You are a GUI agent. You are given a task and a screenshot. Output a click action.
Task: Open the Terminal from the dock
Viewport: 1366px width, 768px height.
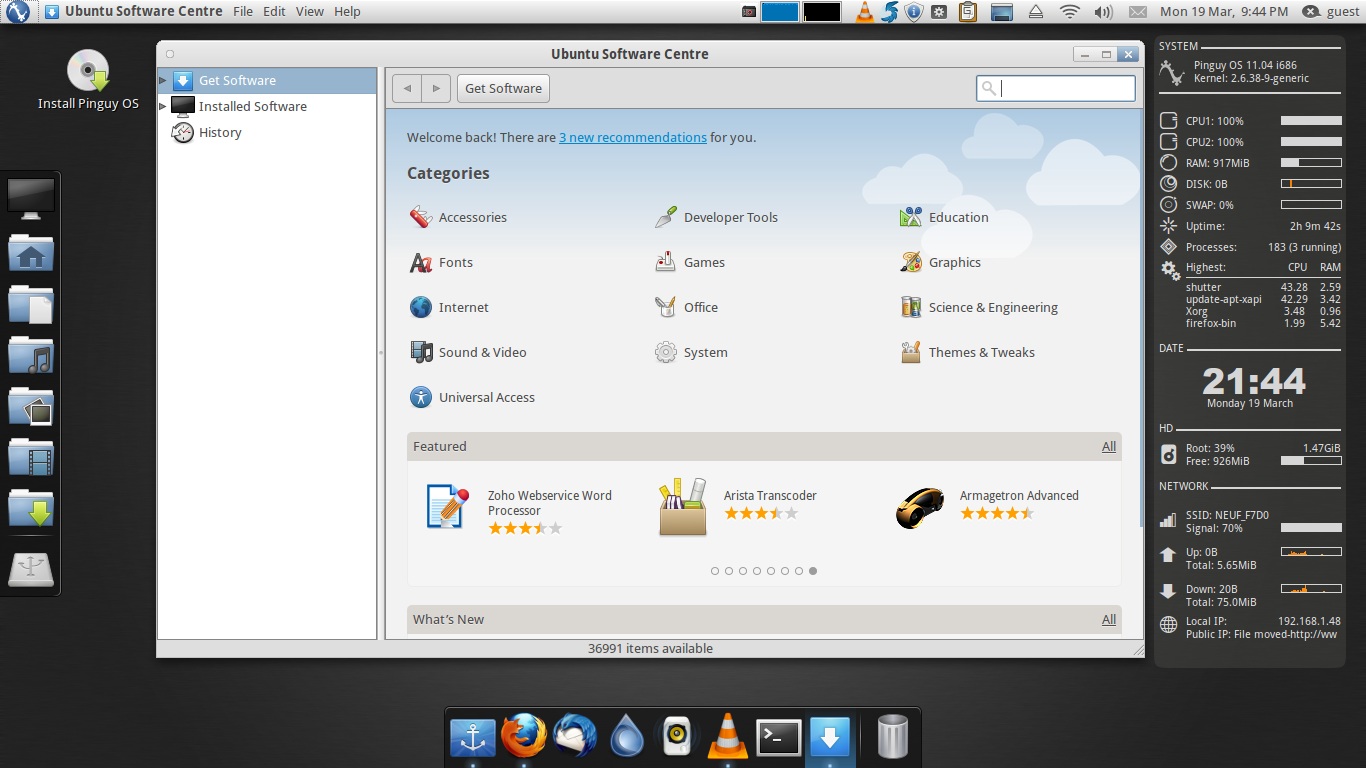778,738
